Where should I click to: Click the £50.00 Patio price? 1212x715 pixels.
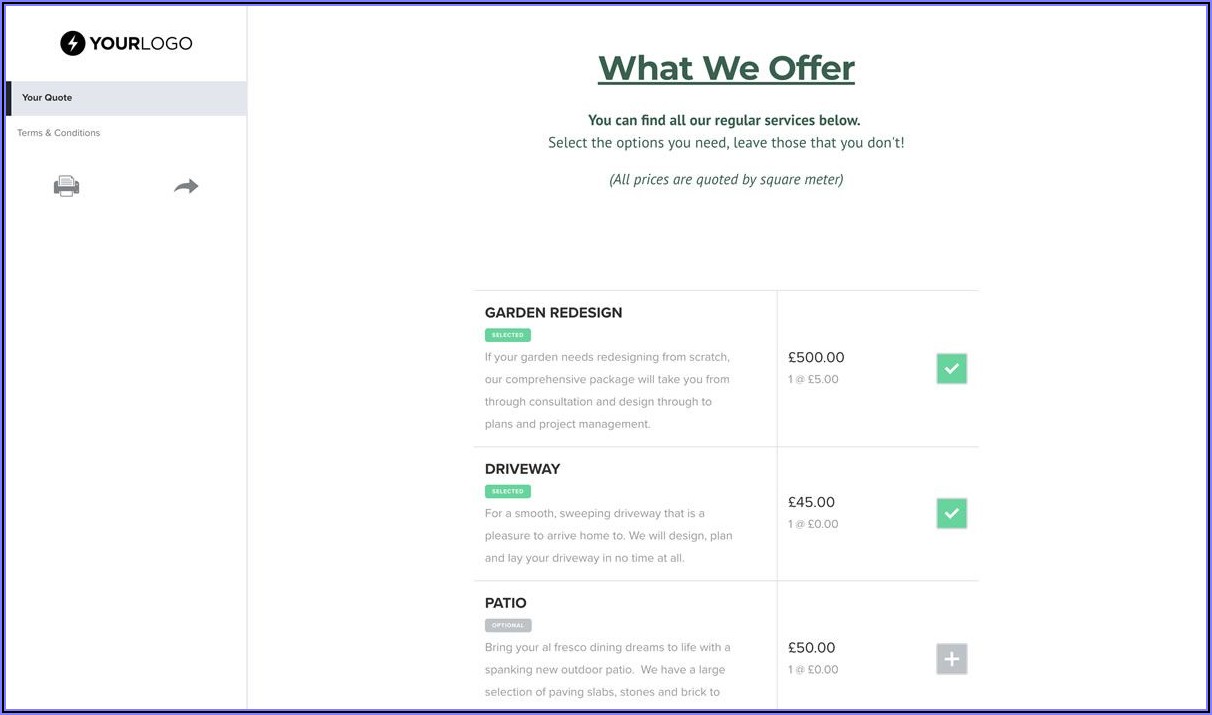(811, 647)
